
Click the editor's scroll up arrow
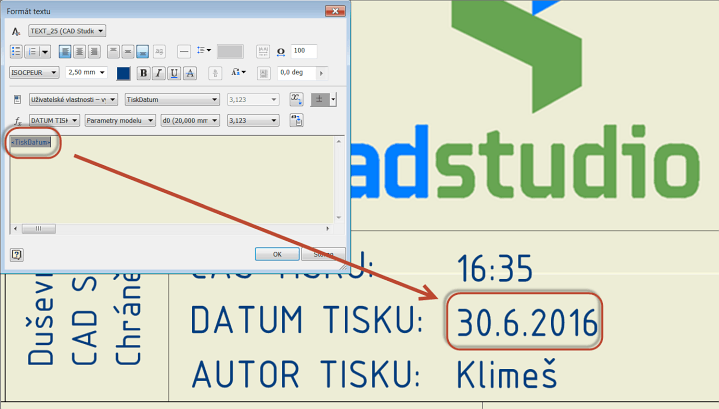click(339, 141)
